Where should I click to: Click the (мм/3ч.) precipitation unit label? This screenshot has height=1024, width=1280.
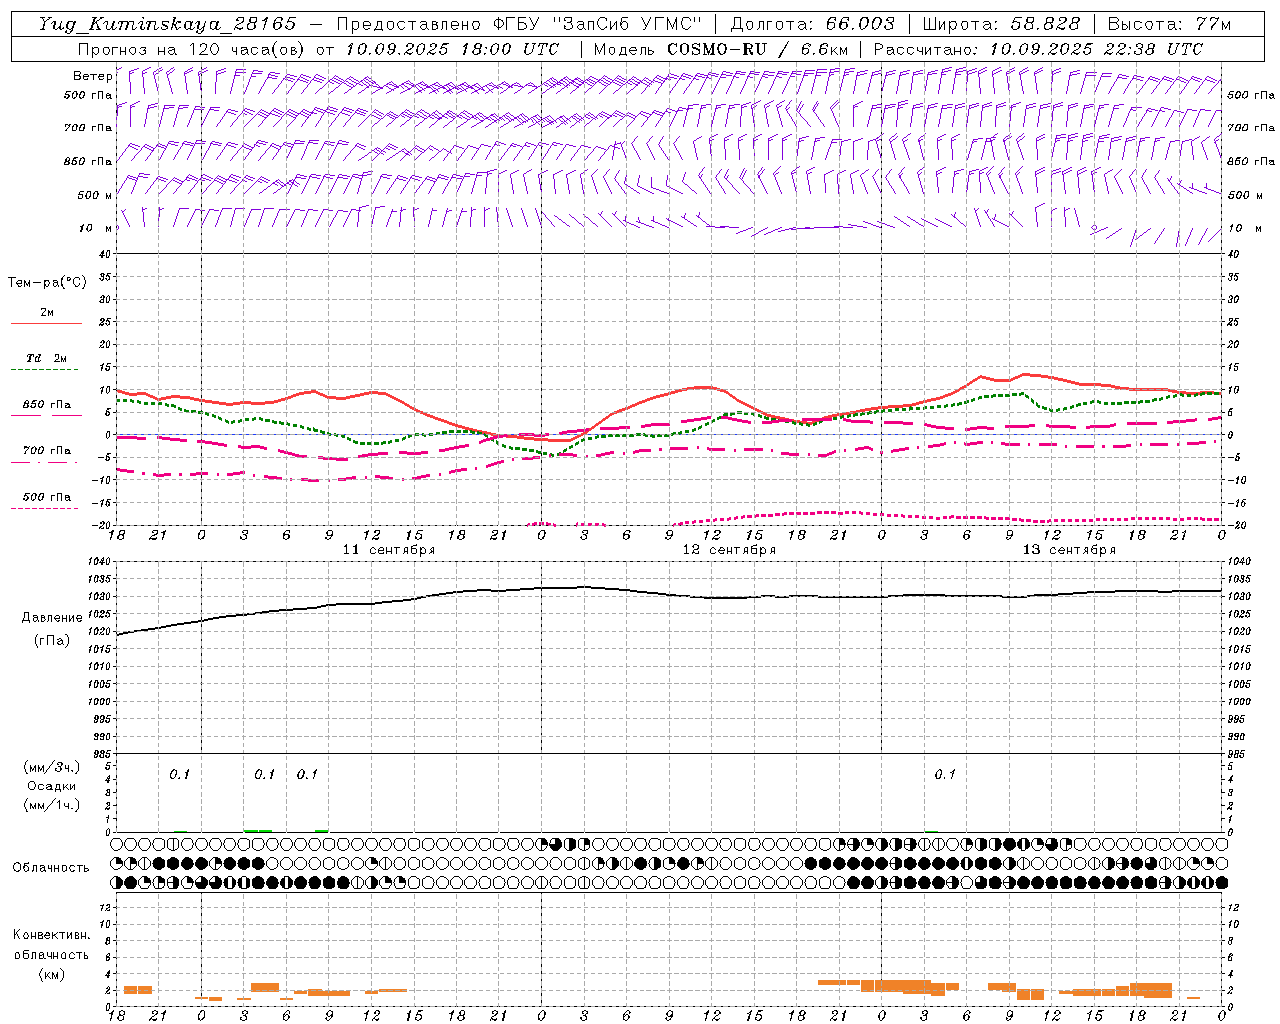[x=51, y=767]
